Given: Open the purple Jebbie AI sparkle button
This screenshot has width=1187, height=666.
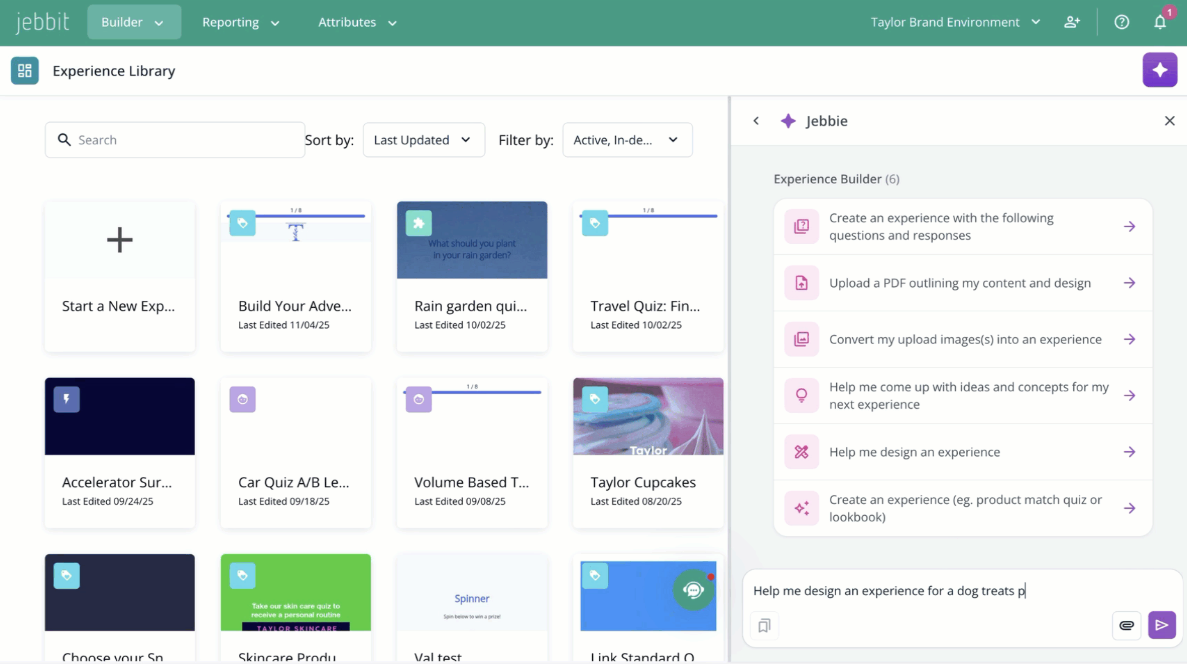Looking at the screenshot, I should click(x=1160, y=70).
